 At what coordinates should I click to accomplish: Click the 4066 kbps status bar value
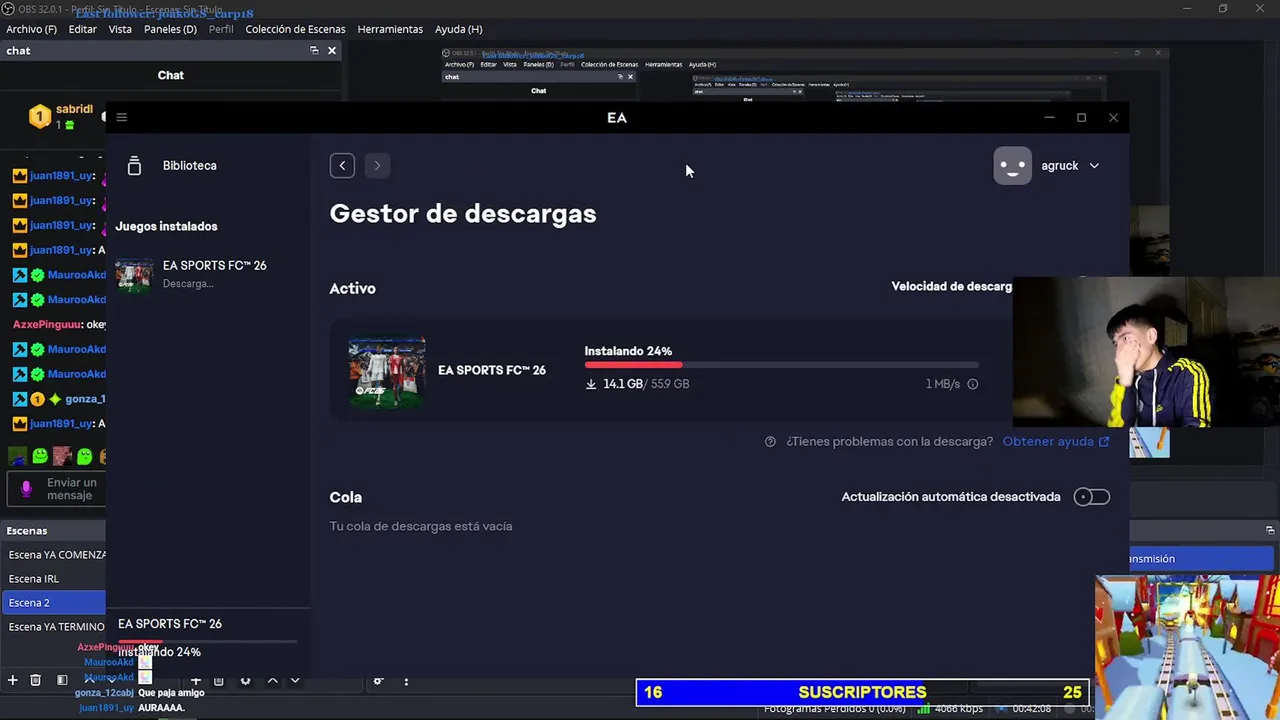958,709
